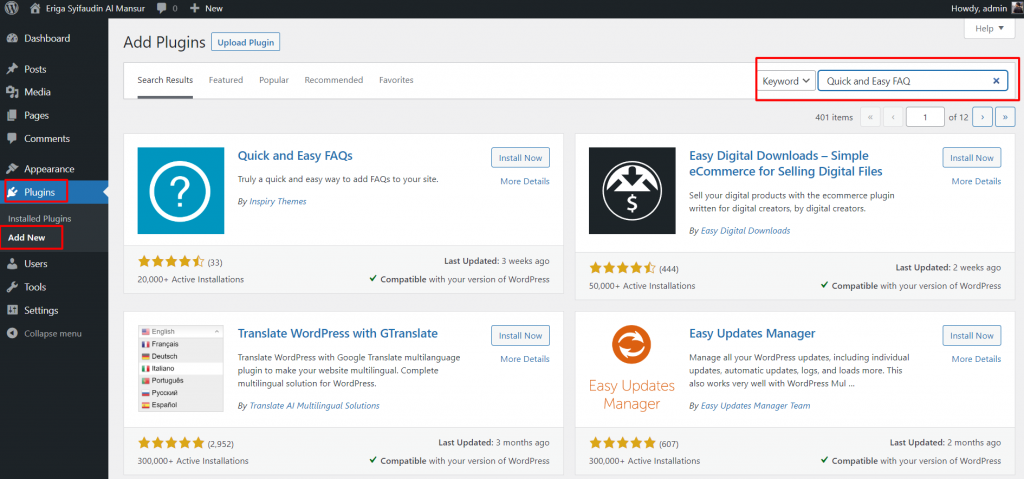Click the Quick and Easy FAQs plugin icon

pyautogui.click(x=180, y=191)
